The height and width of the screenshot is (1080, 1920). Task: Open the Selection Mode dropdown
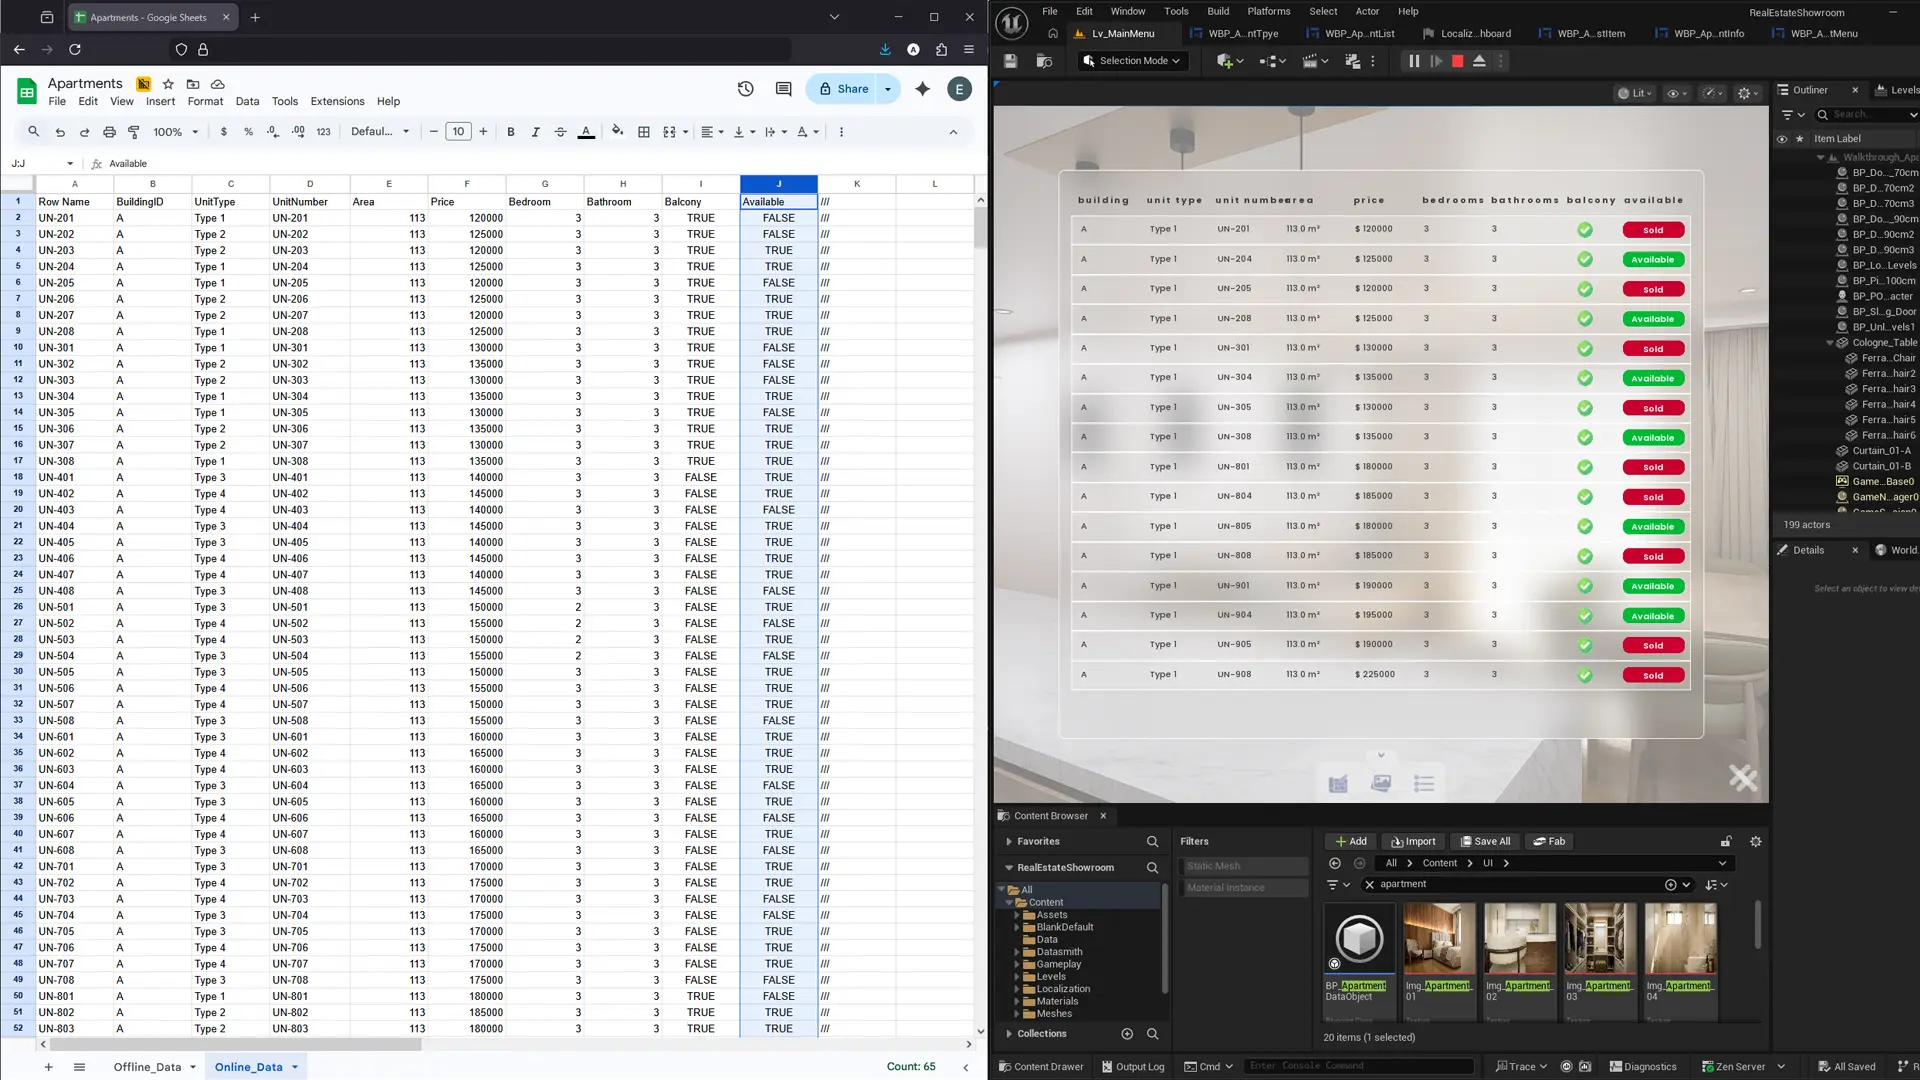coord(1132,61)
